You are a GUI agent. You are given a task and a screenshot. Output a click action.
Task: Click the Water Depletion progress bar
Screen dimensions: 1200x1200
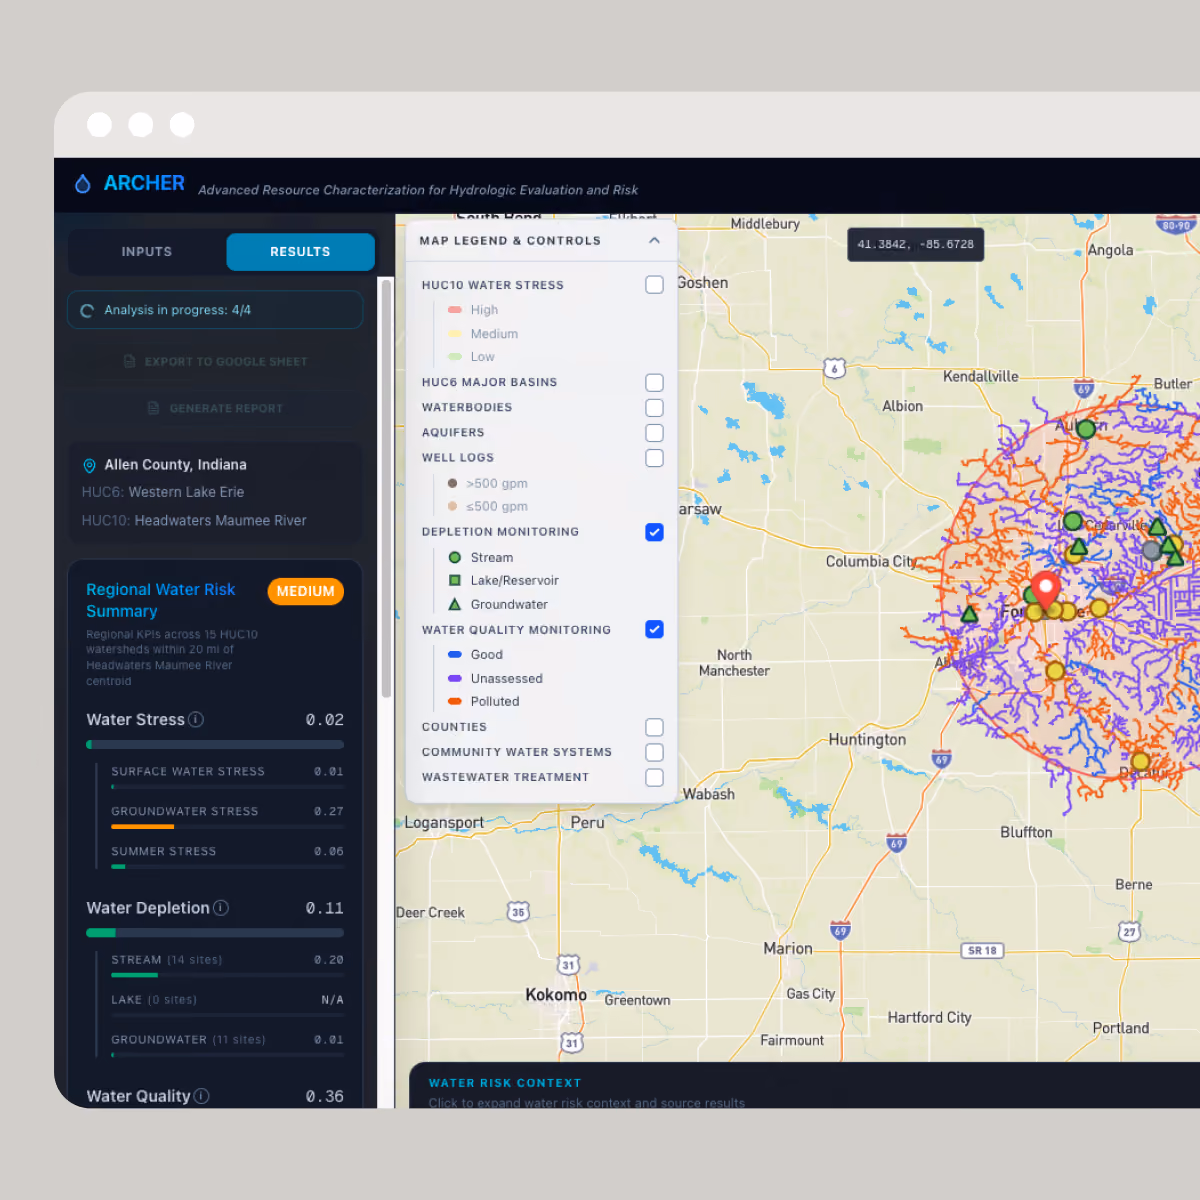[x=215, y=933]
